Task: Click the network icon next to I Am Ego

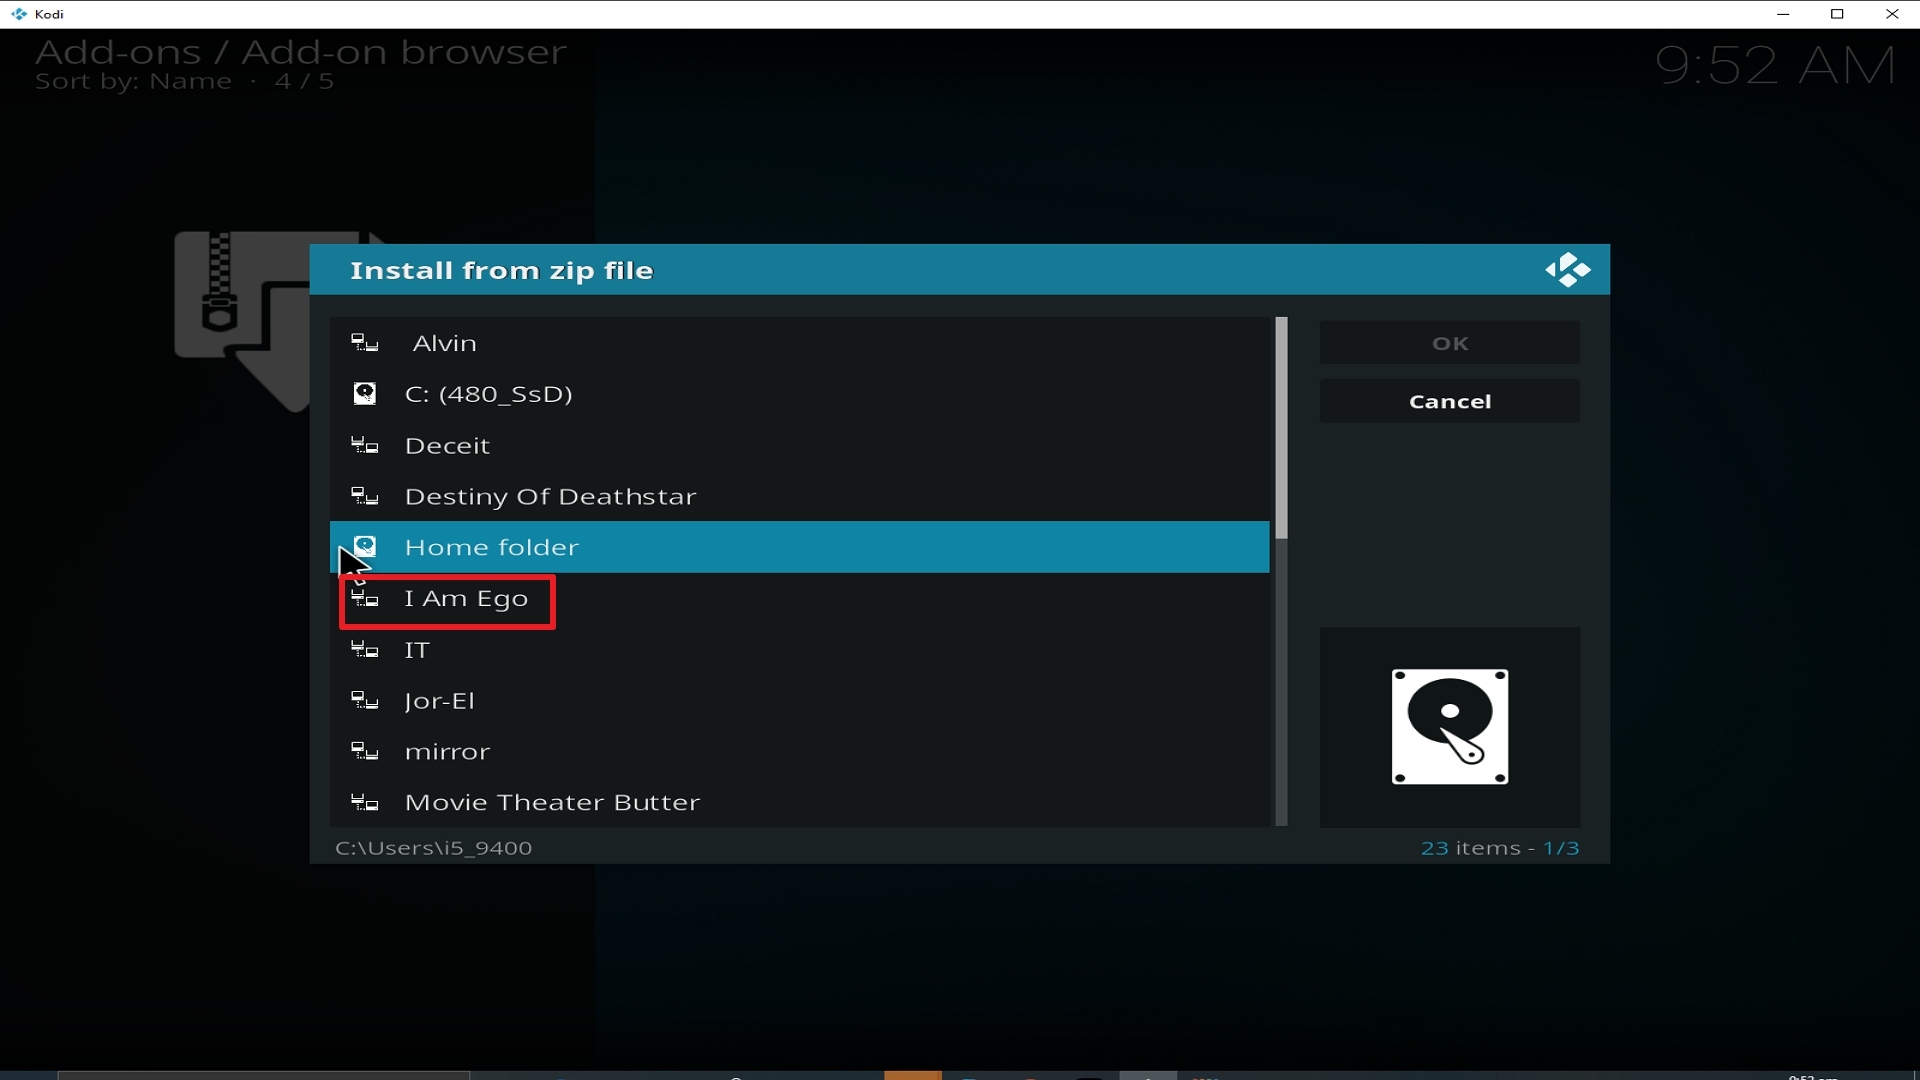Action: coord(365,598)
